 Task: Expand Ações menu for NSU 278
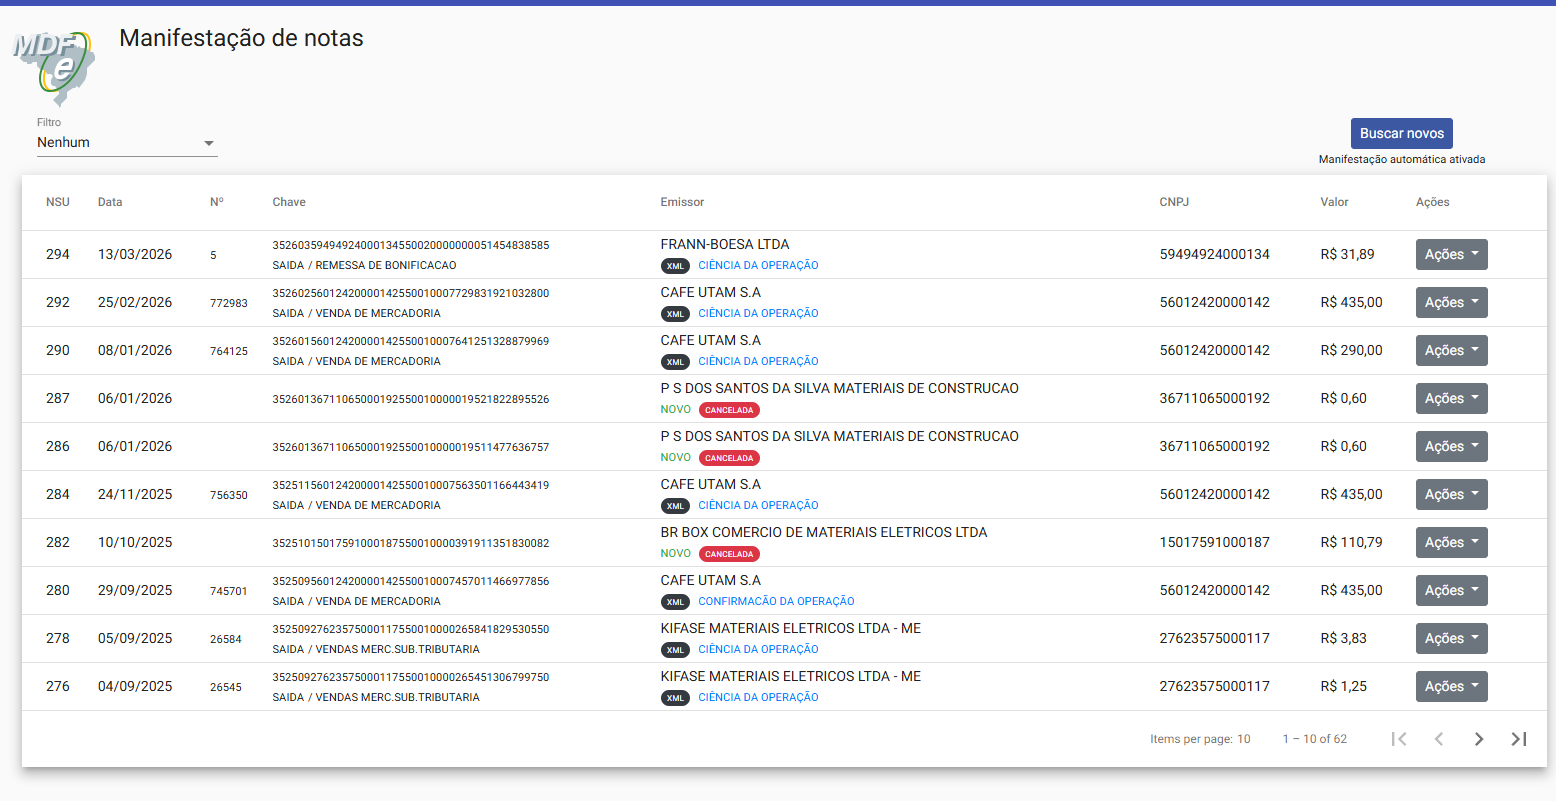(x=1451, y=639)
